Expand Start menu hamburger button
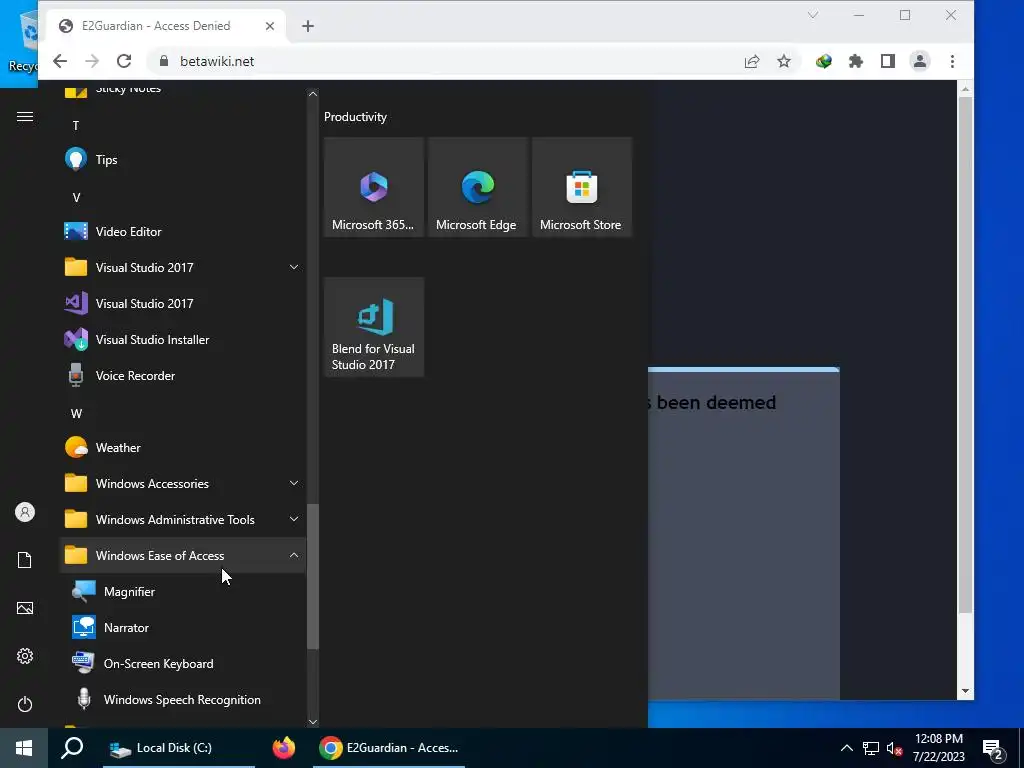 [x=25, y=116]
